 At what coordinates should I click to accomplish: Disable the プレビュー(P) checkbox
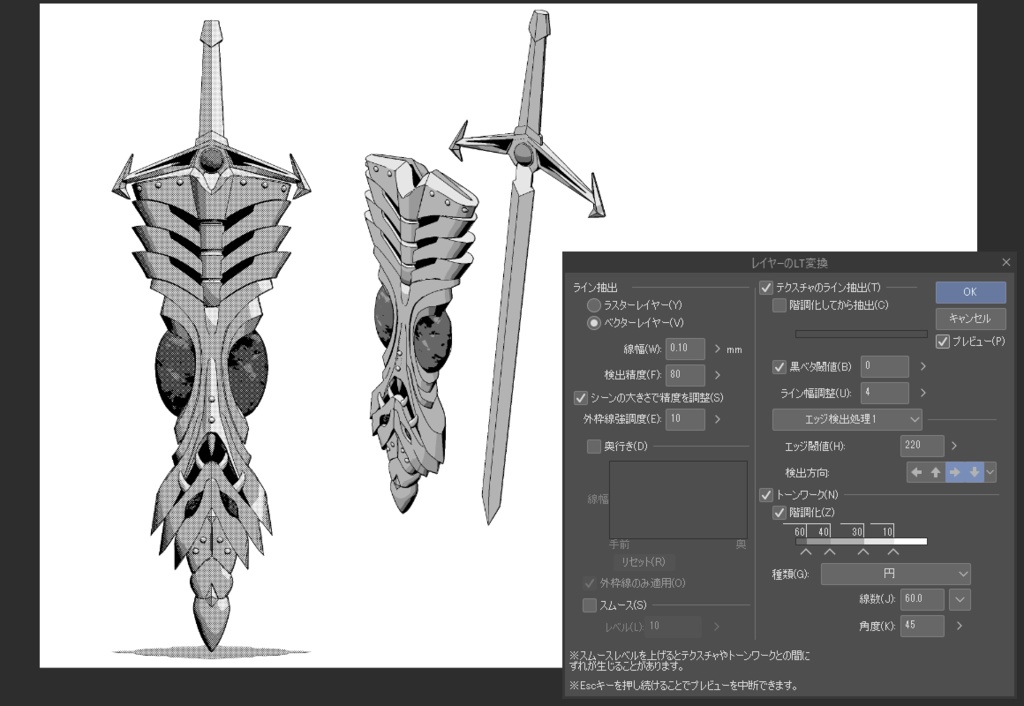[941, 340]
